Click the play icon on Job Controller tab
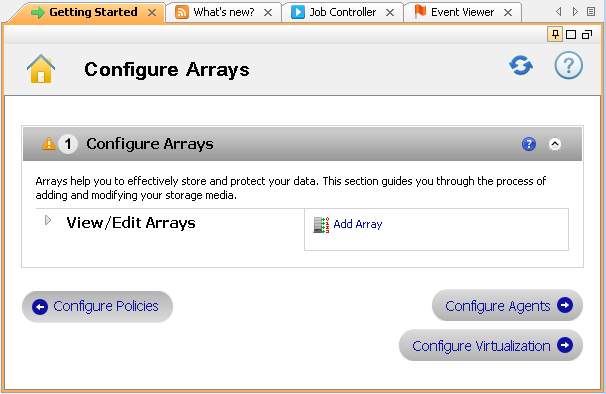606x394 pixels. click(298, 12)
